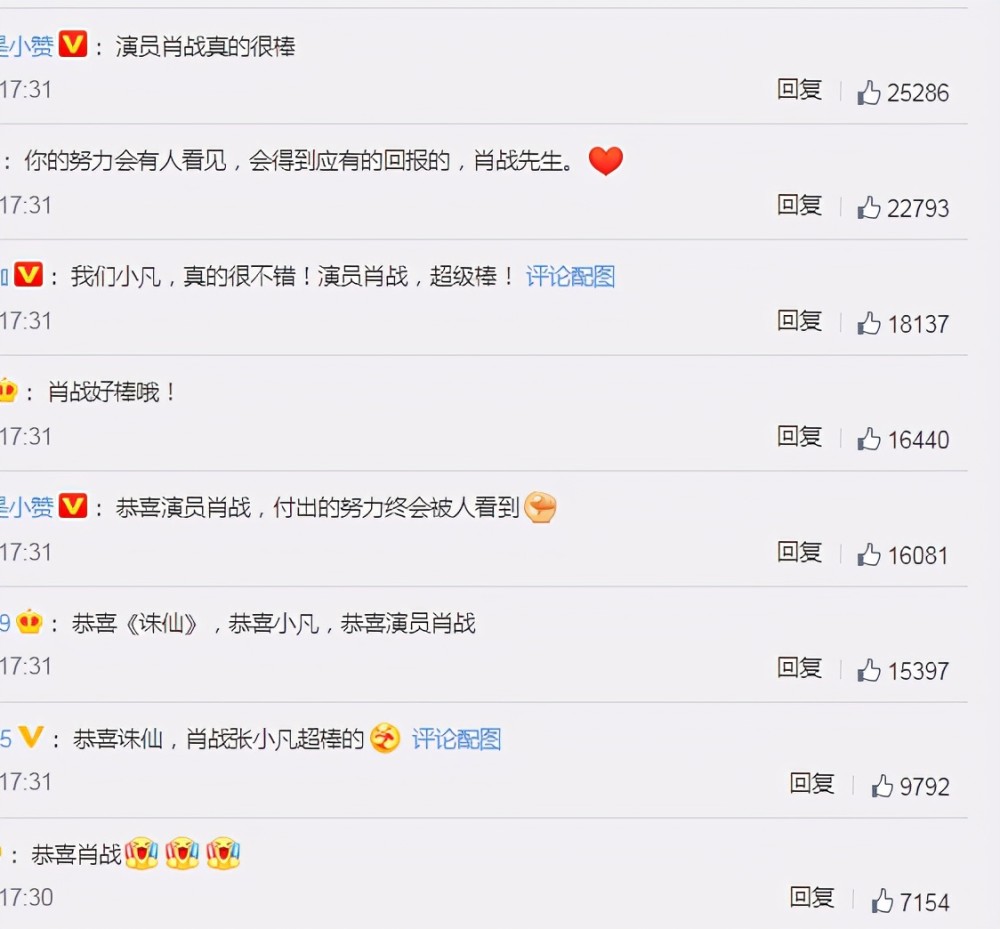
Task: Click thumbs-up beside 15397
Action: 869,671
